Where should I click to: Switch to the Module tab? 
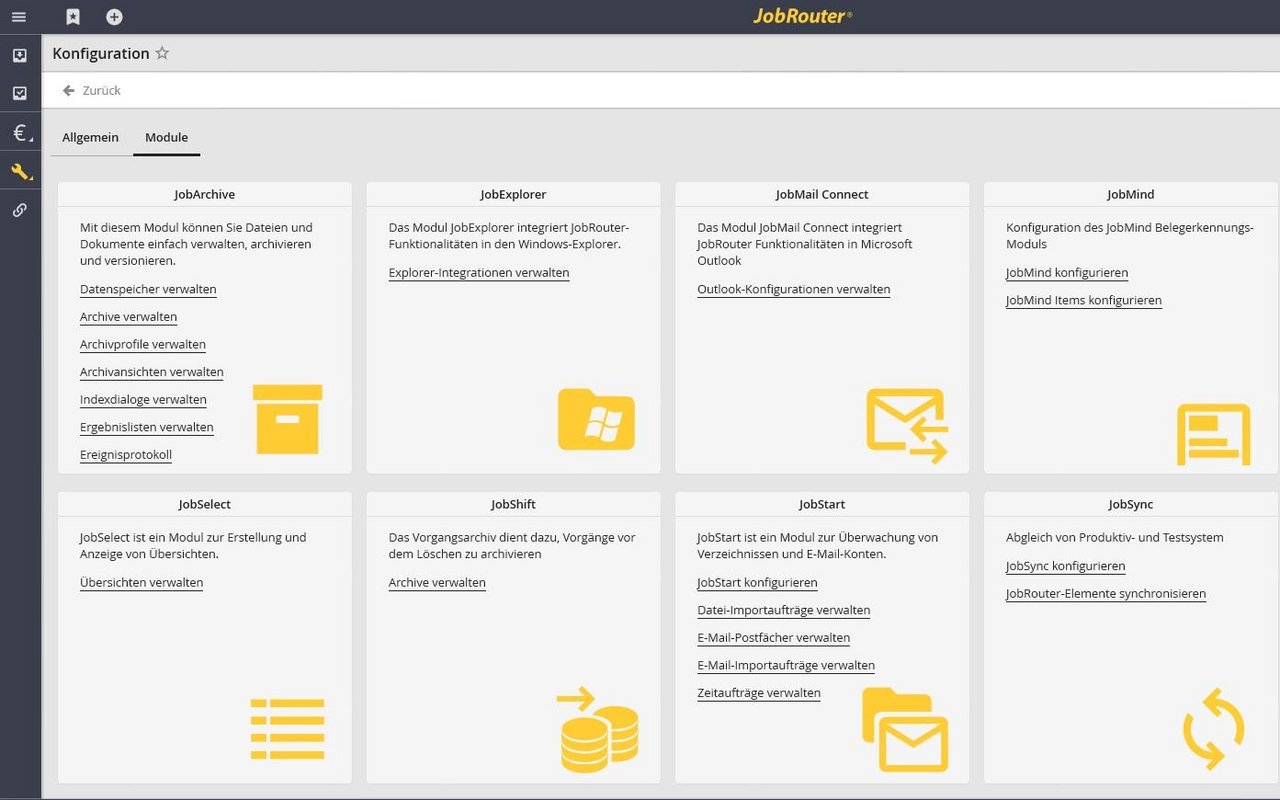[166, 137]
